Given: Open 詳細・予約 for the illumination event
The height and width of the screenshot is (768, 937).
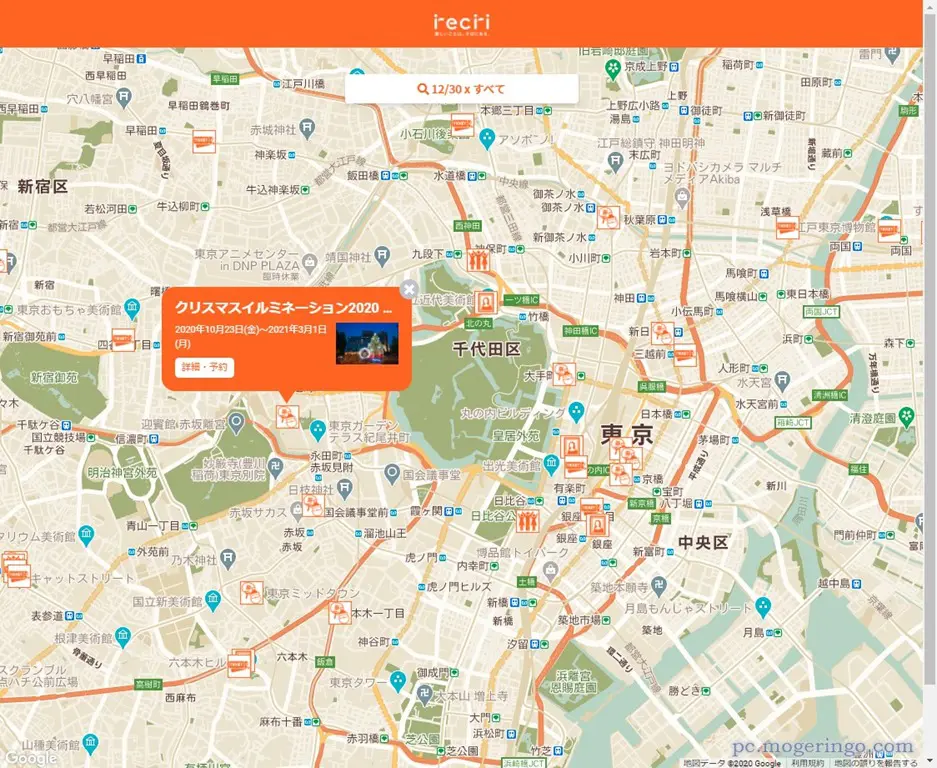Looking at the screenshot, I should (204, 367).
